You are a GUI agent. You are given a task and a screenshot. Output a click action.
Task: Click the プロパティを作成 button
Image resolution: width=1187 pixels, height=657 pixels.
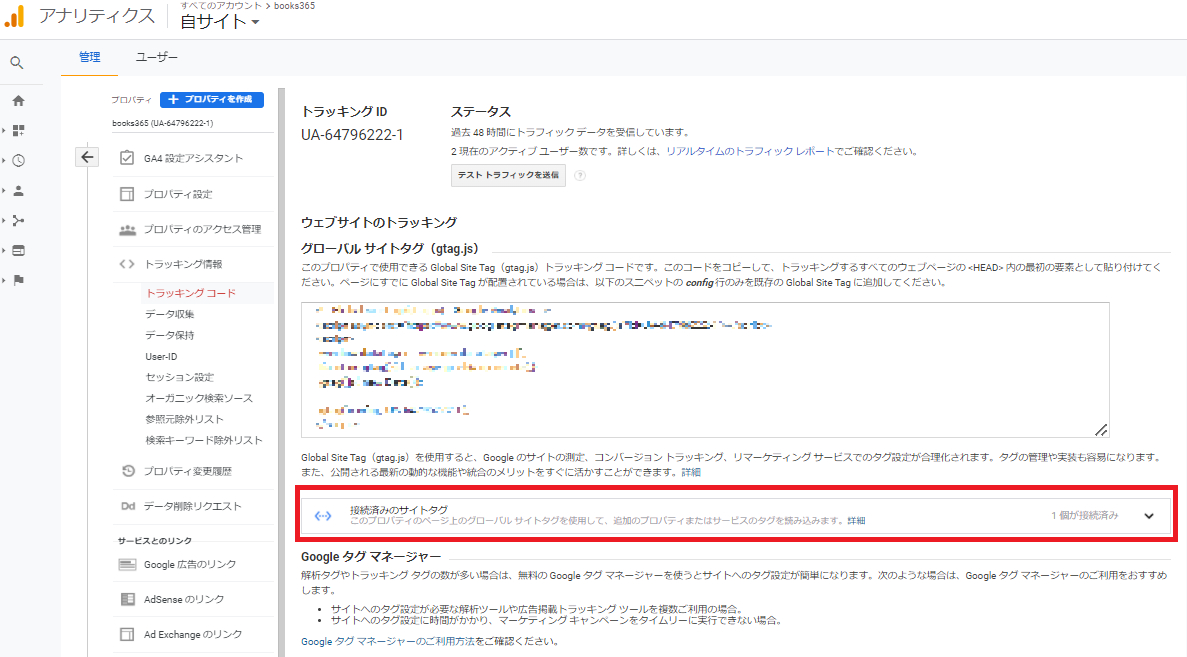click(x=212, y=100)
